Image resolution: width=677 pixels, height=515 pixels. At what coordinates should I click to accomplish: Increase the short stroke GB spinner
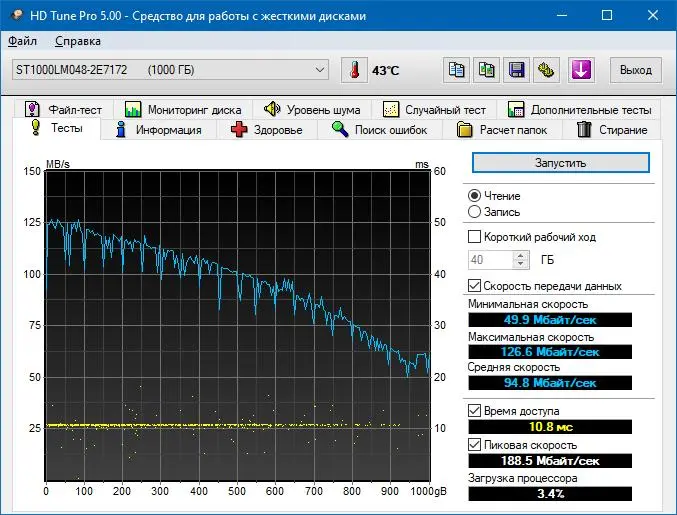521,256
